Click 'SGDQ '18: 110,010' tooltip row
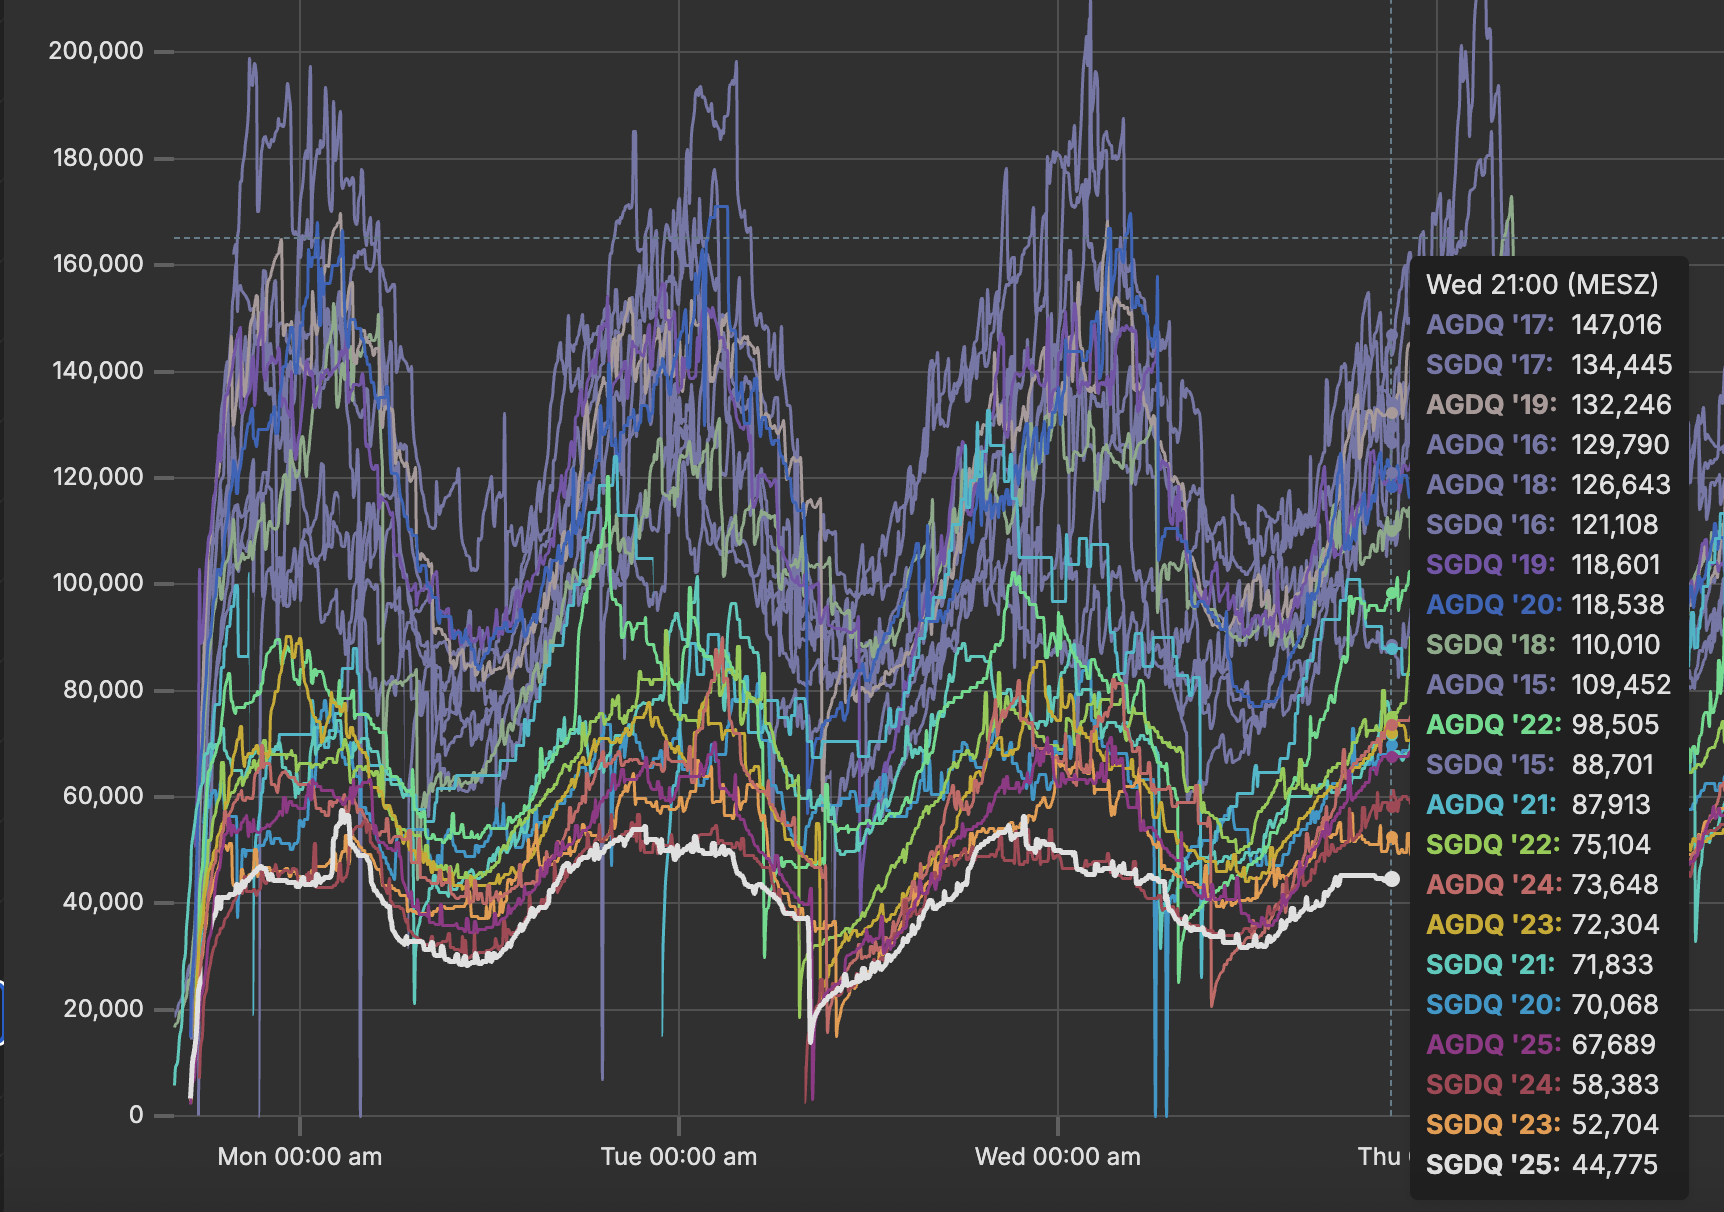This screenshot has height=1212, width=1724. [x=1543, y=645]
